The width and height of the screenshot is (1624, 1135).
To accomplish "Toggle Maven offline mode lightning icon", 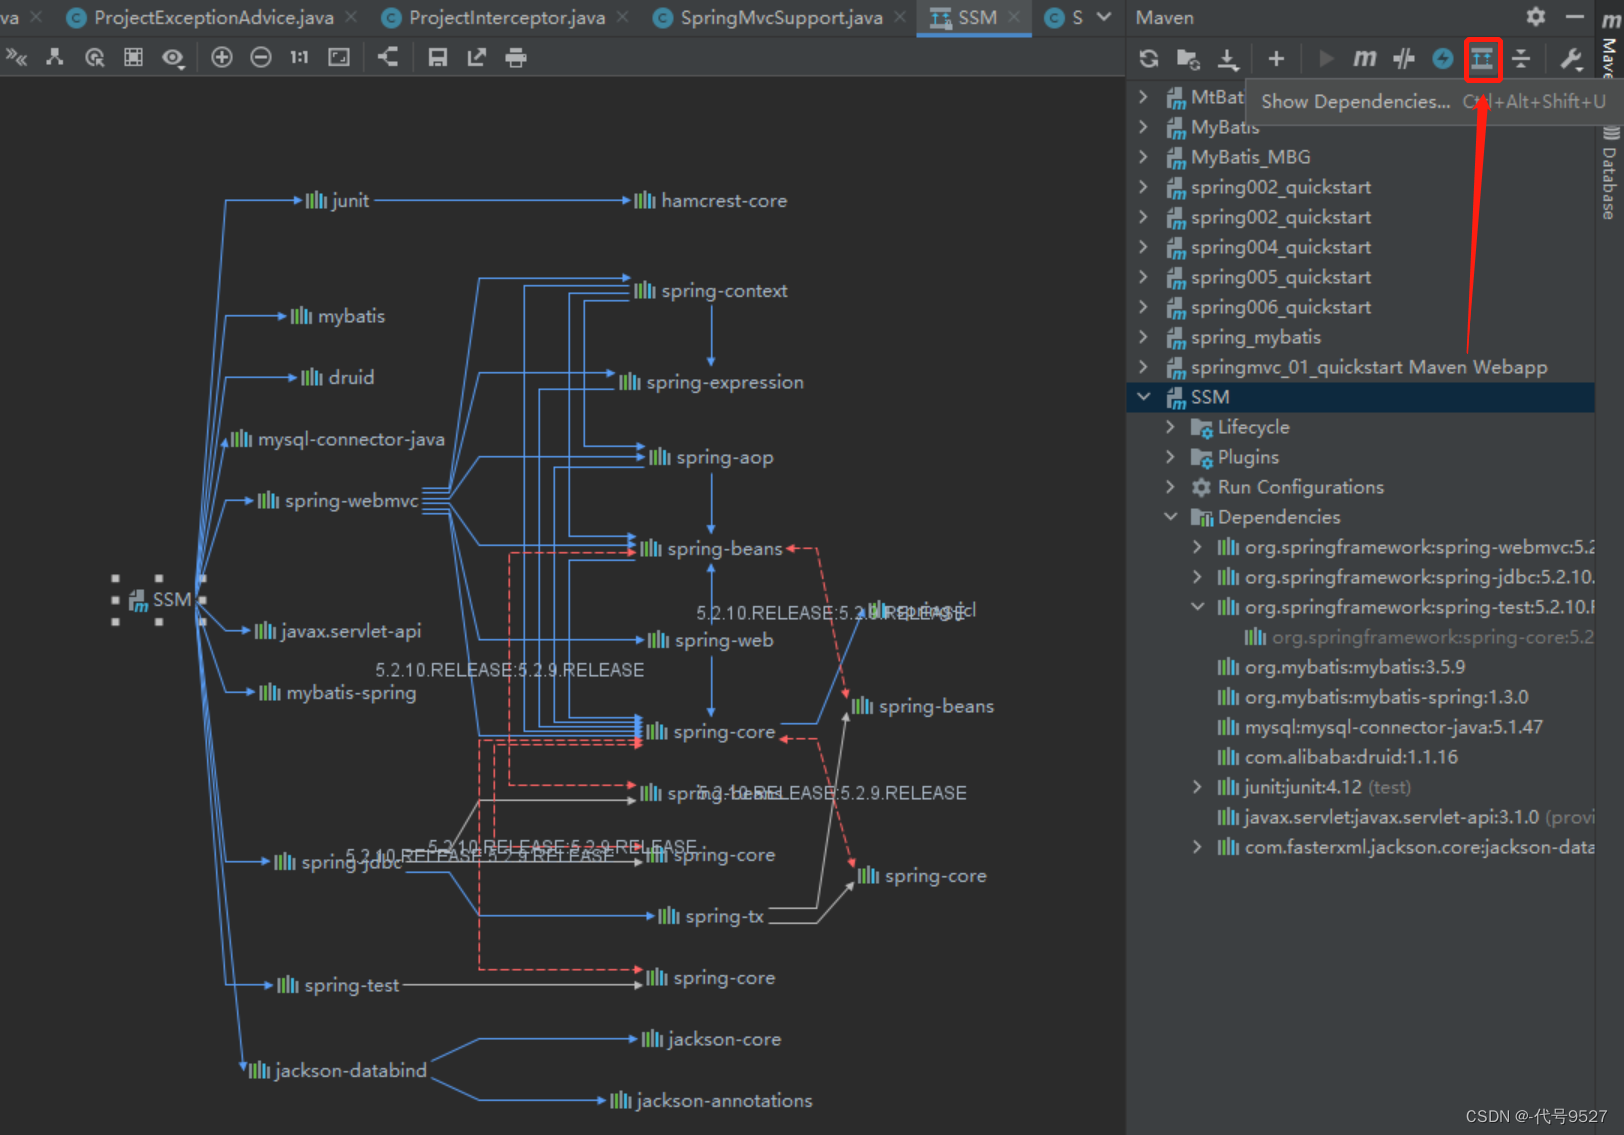I will [x=1442, y=59].
